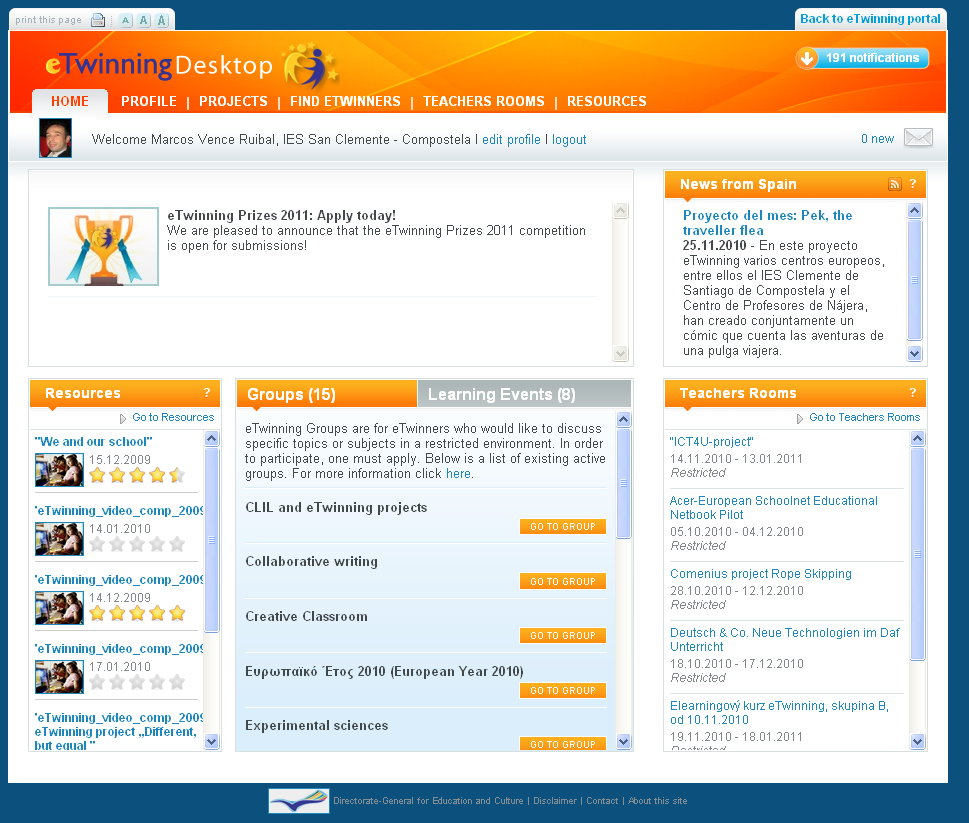Open the TEACHERS ROOMS menu
This screenshot has height=823, width=969.
point(484,101)
